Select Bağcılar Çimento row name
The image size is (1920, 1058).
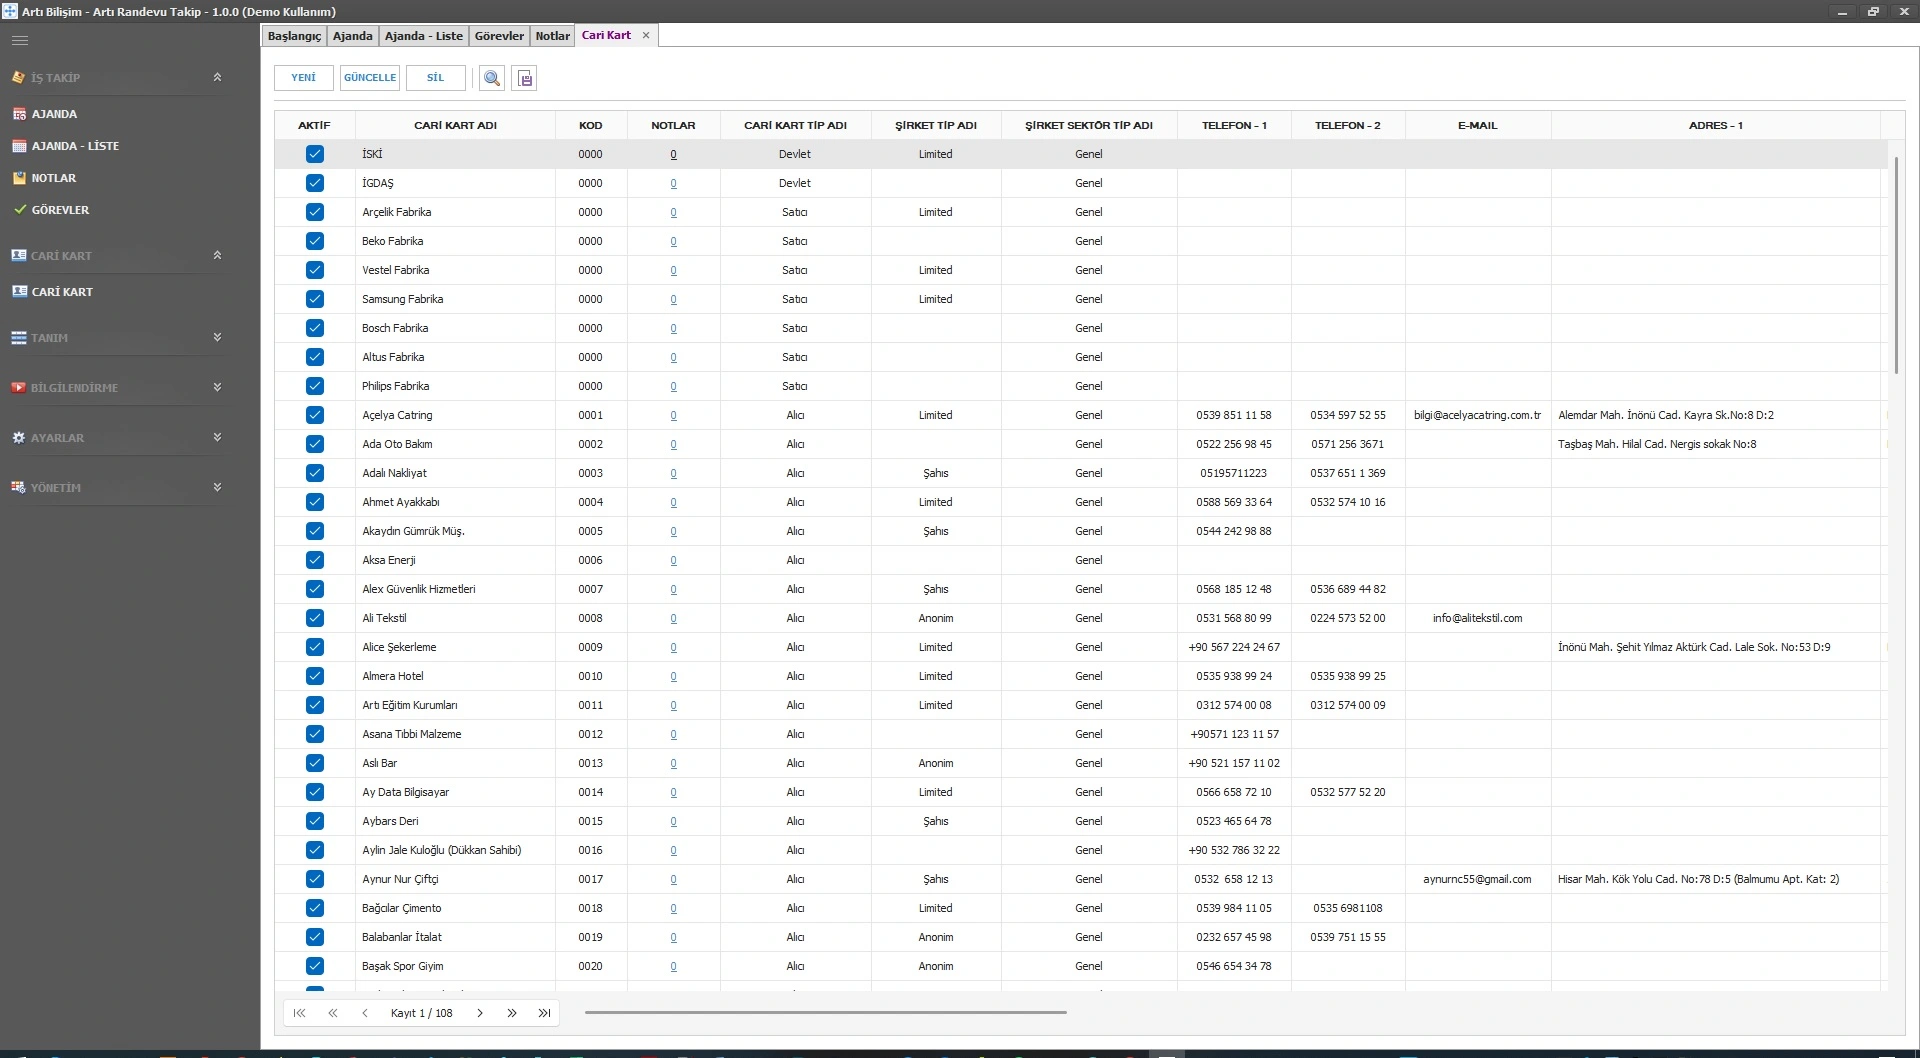point(401,908)
